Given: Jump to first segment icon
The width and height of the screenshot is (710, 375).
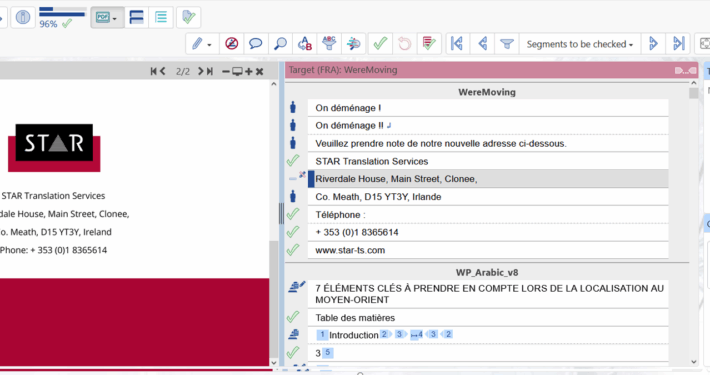Looking at the screenshot, I should [x=457, y=44].
